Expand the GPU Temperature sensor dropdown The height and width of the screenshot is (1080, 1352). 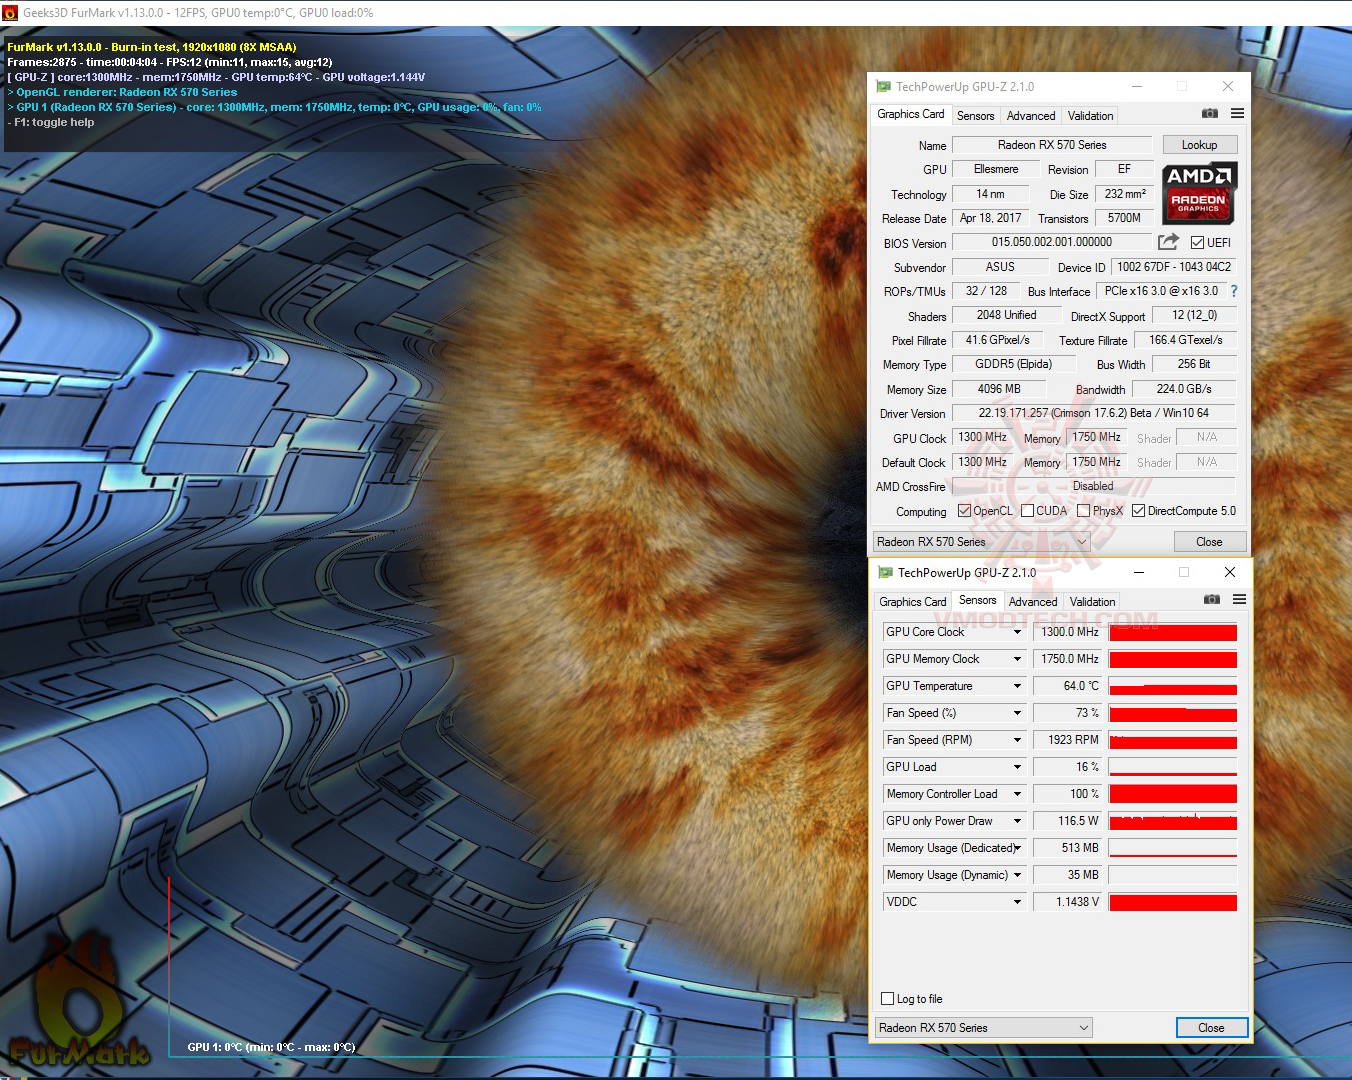click(x=1017, y=686)
